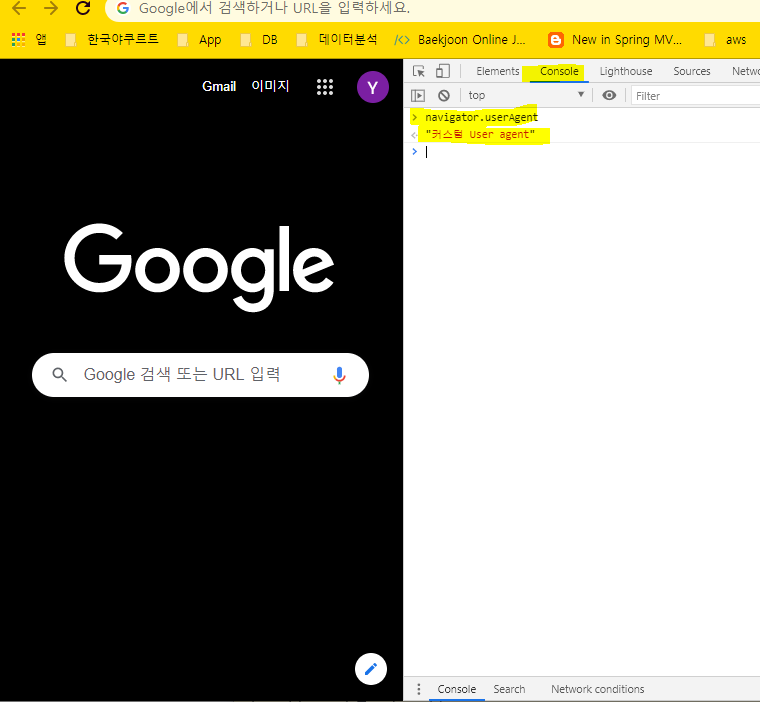Create a live expression with eye icon

tap(609, 95)
